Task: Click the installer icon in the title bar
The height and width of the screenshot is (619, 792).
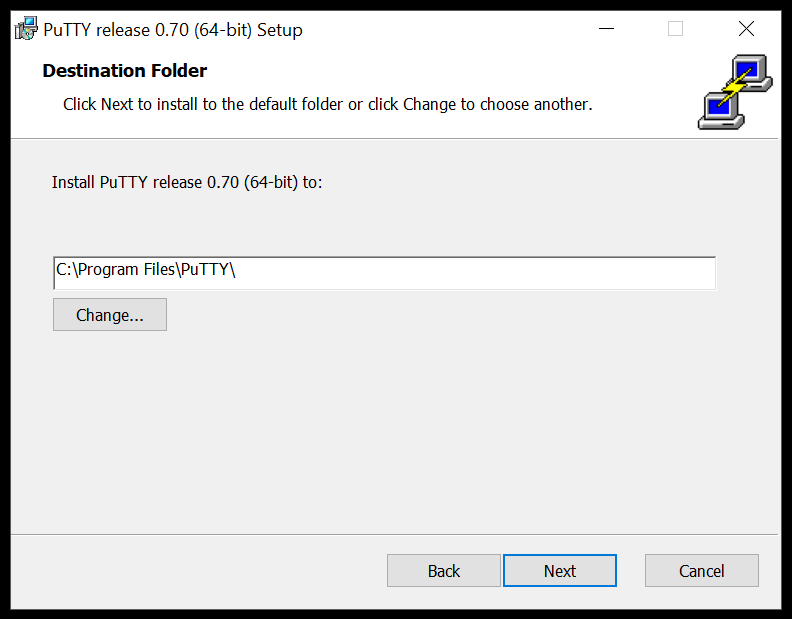Action: (x=26, y=29)
